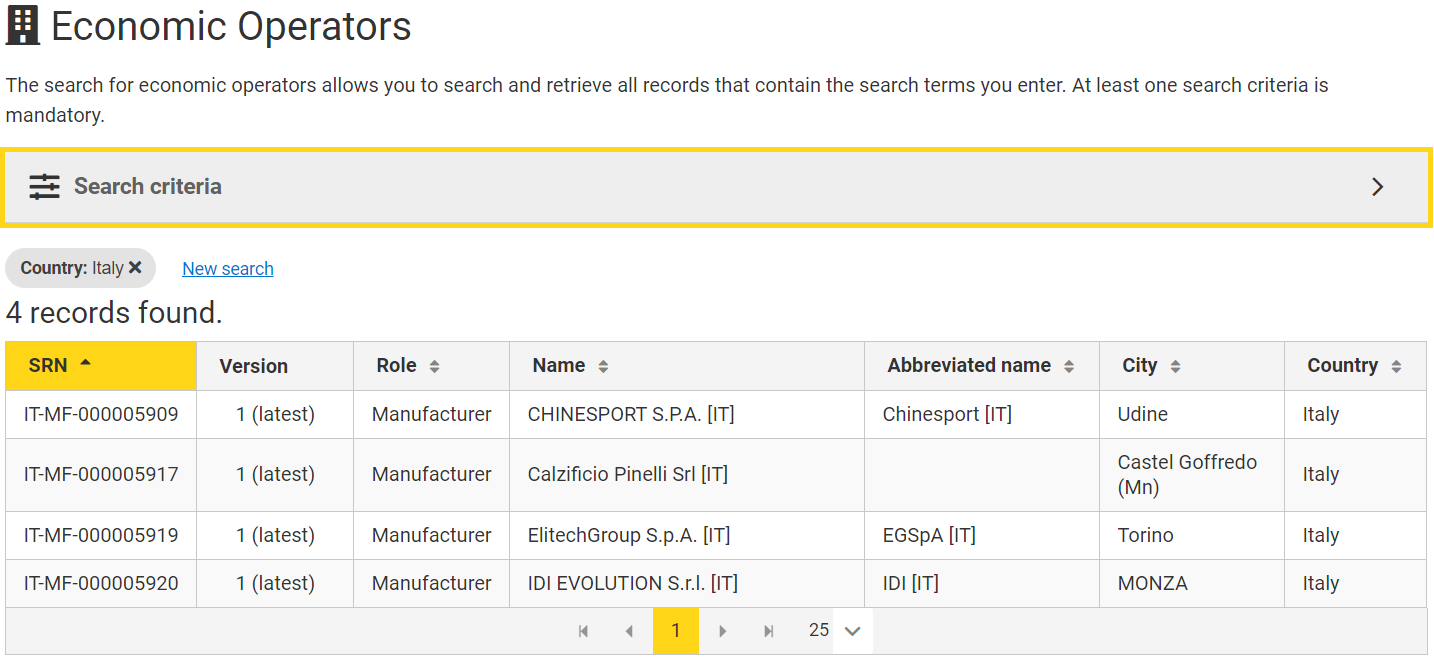The image size is (1434, 660).
Task: Go to next page of results
Action: [722, 631]
